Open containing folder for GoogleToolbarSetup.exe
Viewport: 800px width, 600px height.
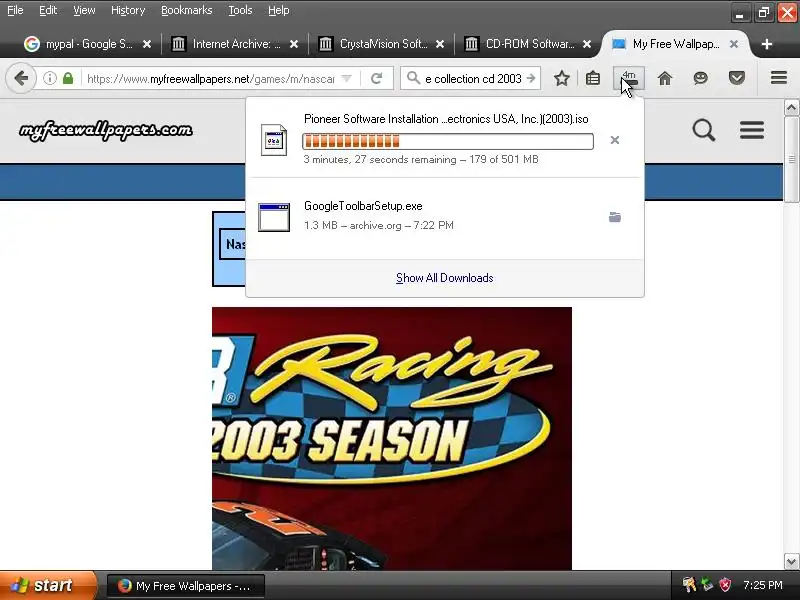click(615, 217)
